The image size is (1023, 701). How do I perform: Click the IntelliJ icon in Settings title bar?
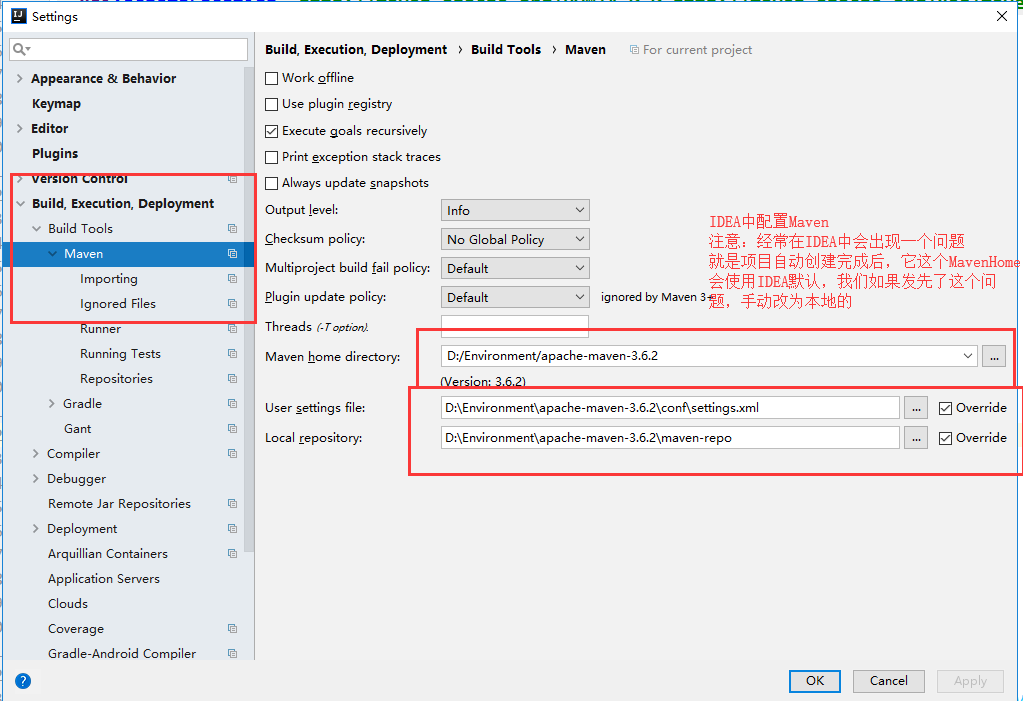coord(19,16)
